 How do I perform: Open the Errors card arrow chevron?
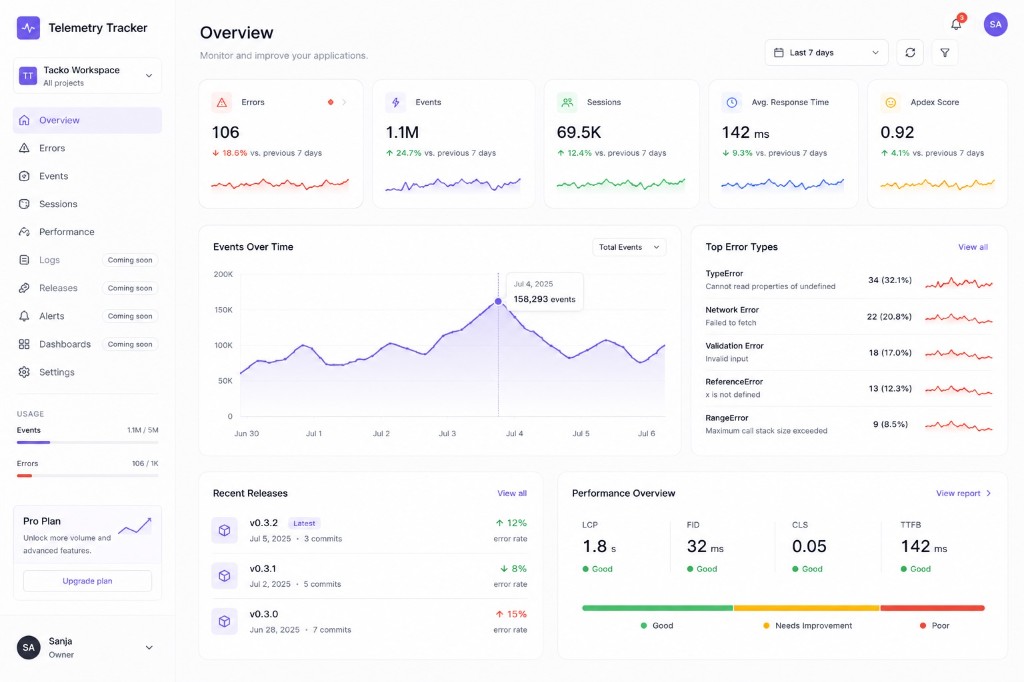[x=344, y=102]
